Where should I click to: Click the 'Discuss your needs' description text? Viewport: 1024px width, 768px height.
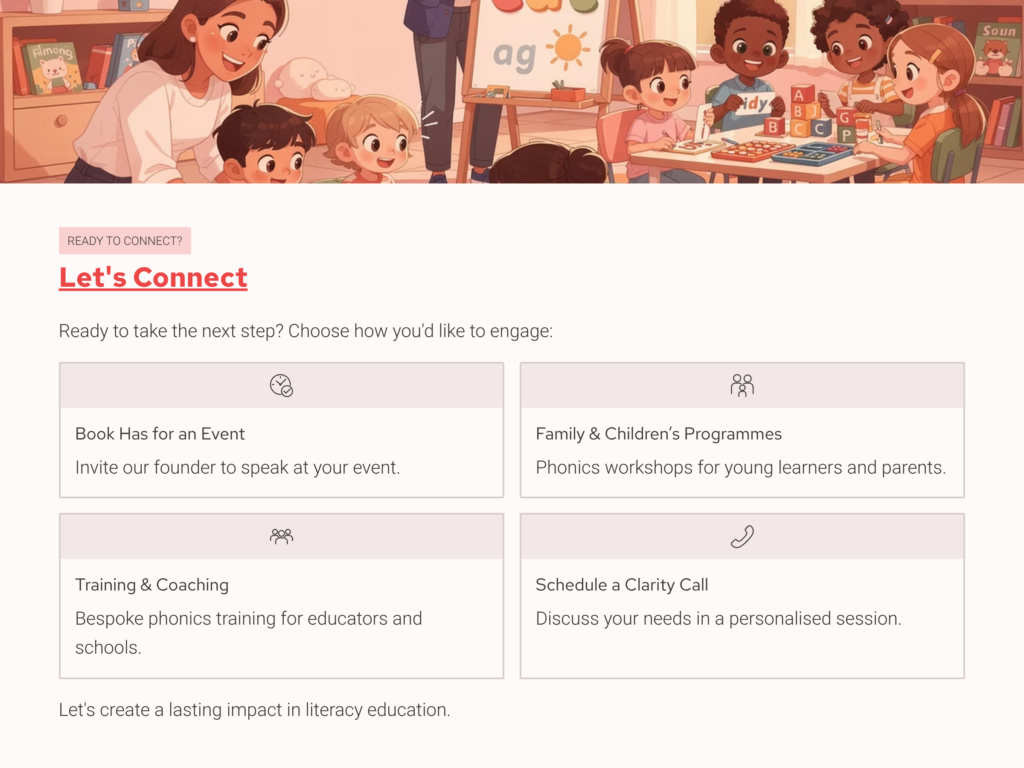point(718,618)
